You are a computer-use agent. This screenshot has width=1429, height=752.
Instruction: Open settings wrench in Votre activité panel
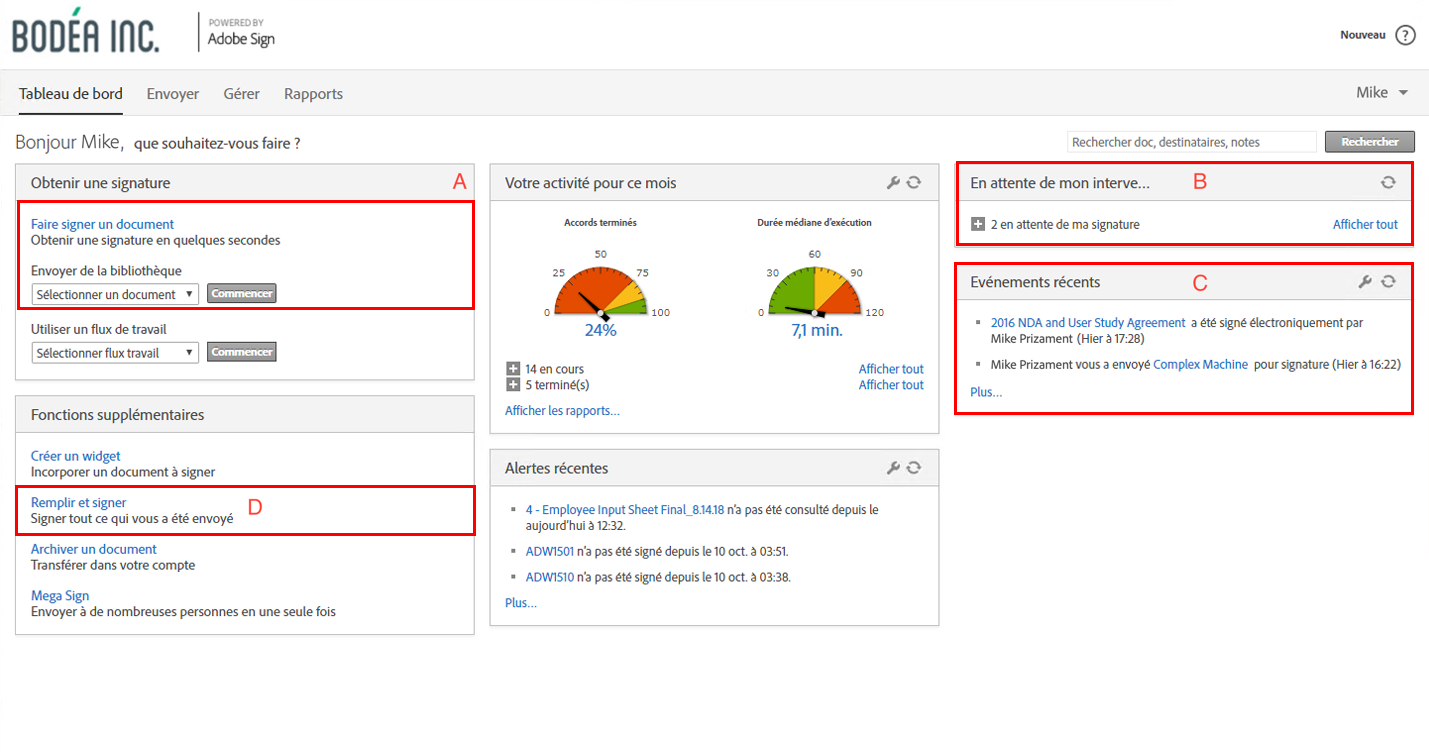coord(894,183)
